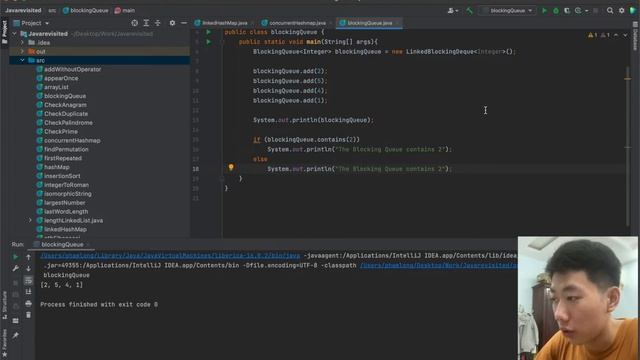The image size is (640, 360).
Task: Collapse the src folder
Action: (22, 60)
